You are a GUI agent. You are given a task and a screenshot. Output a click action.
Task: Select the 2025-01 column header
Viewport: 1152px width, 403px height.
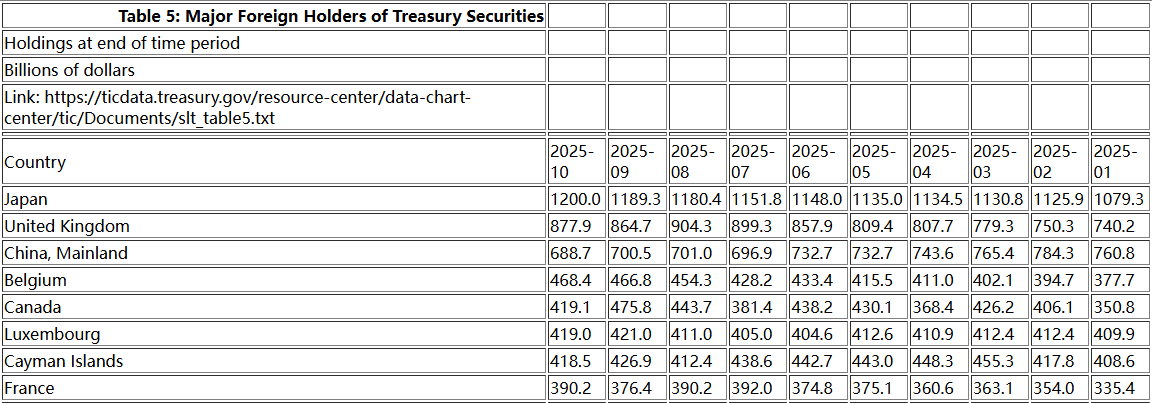[1119, 162]
